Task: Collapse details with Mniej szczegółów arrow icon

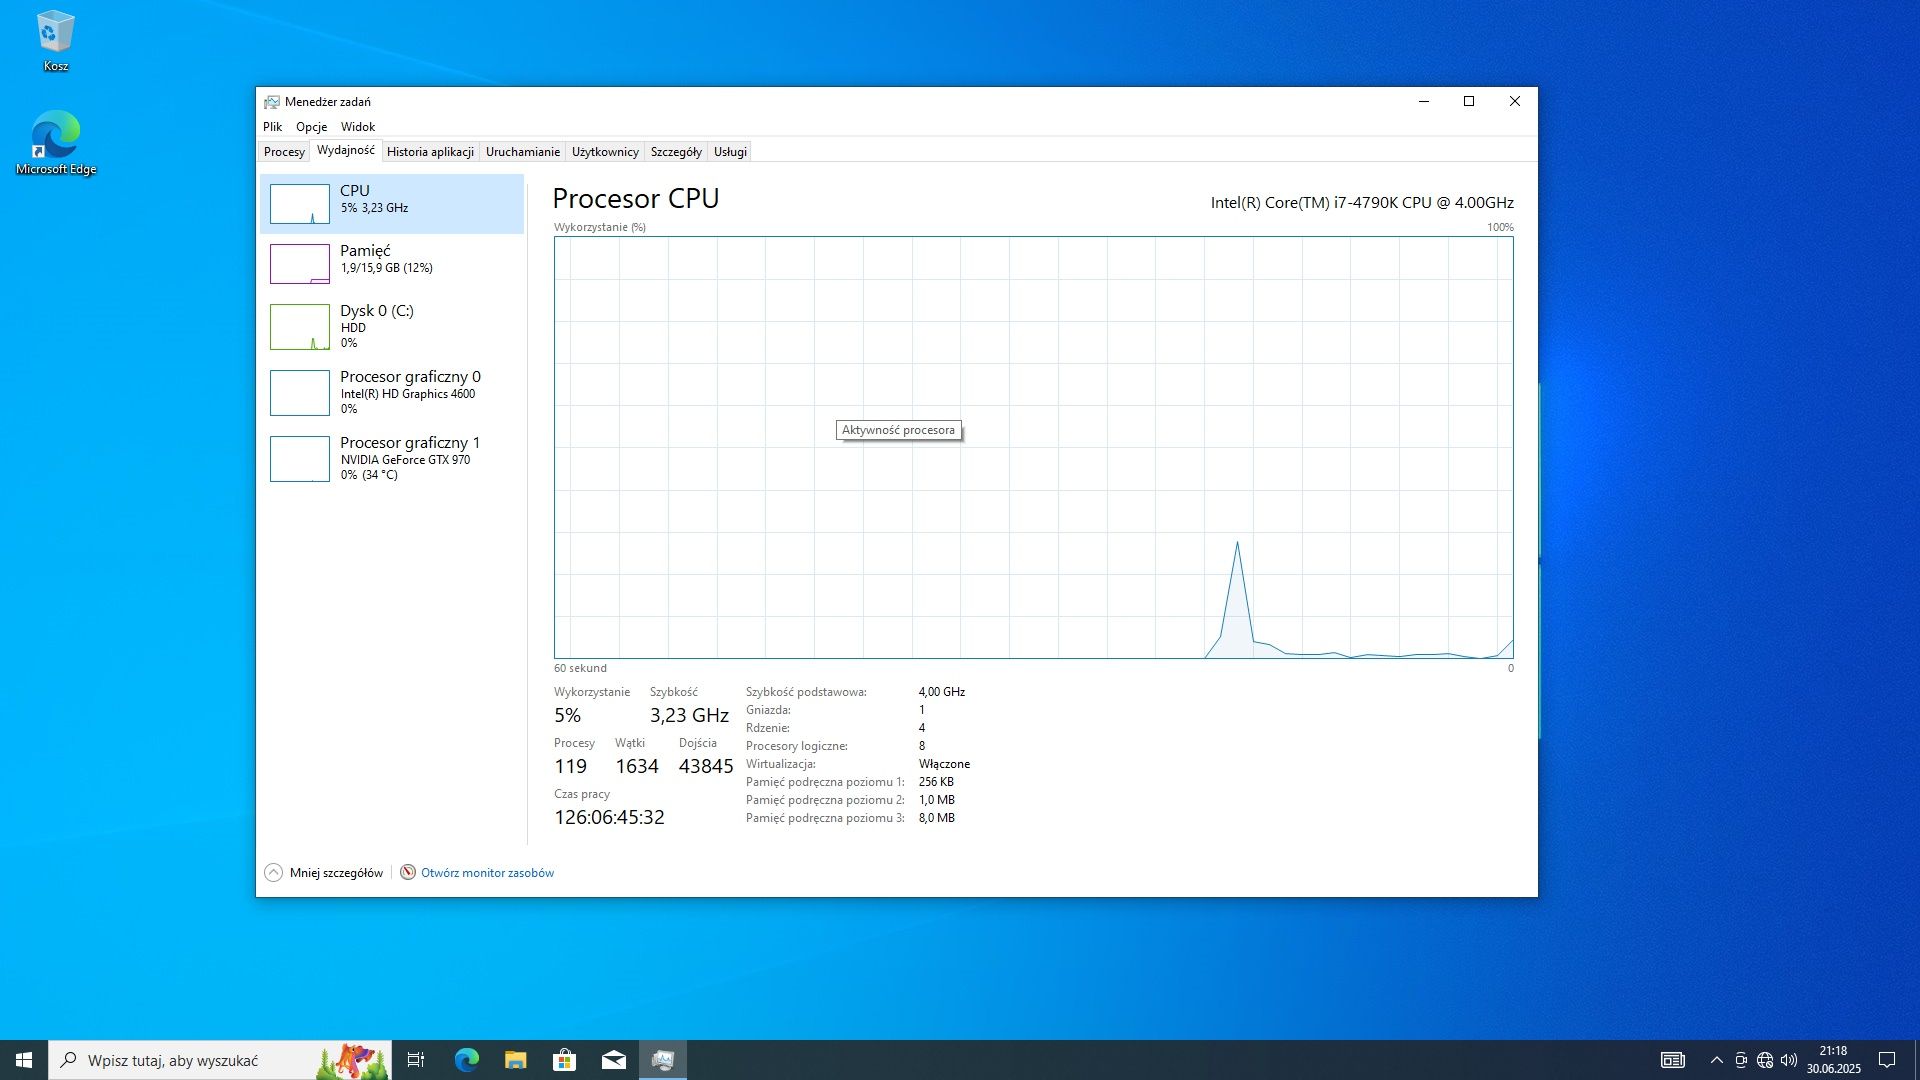Action: click(273, 873)
